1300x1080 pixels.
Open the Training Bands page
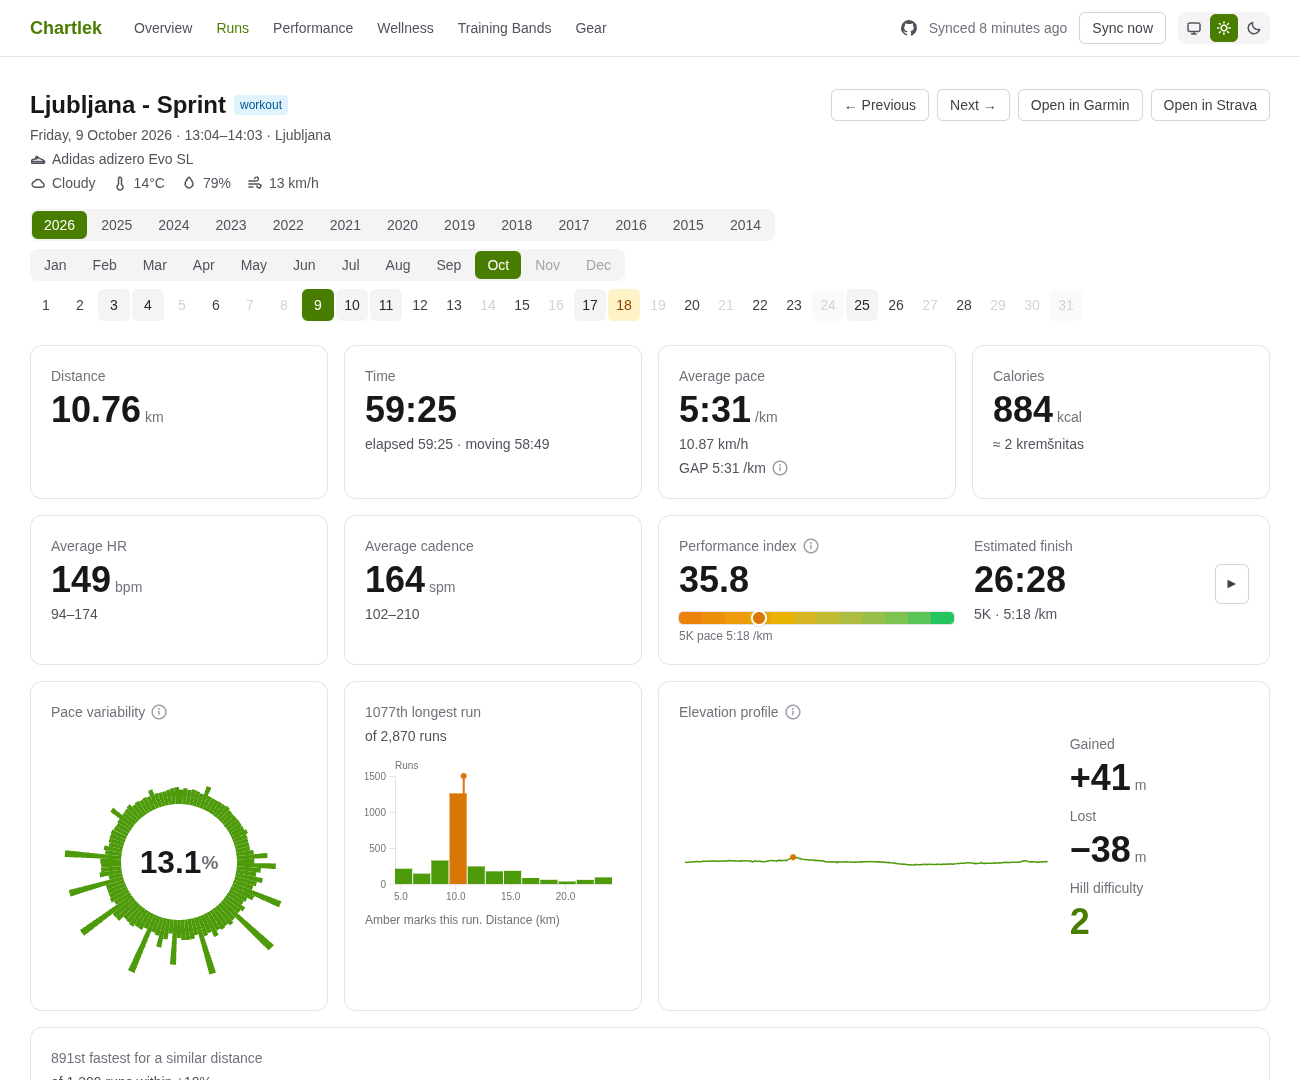504,28
